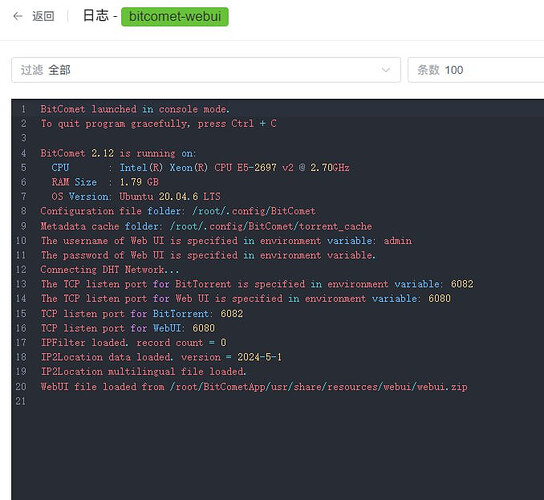The image size is (544, 500).
Task: Select line number 4 in gutter
Action: coord(23,153)
